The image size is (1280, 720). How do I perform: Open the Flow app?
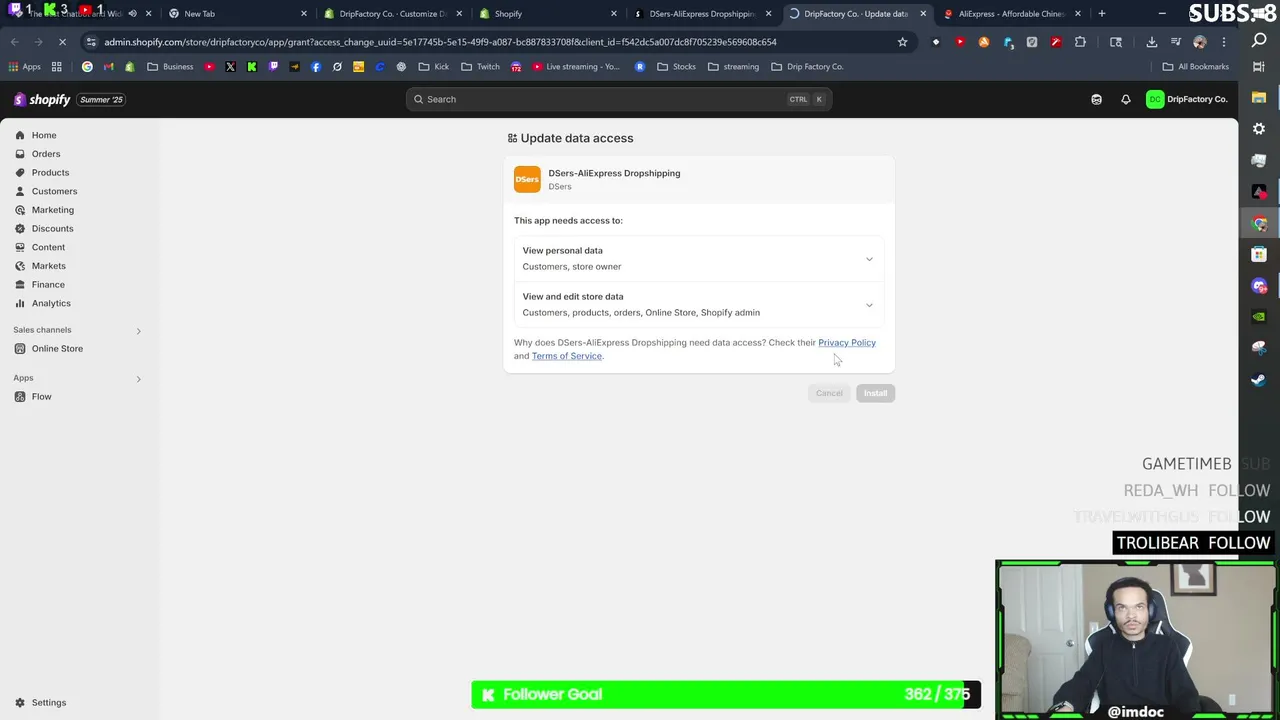pyautogui.click(x=41, y=397)
